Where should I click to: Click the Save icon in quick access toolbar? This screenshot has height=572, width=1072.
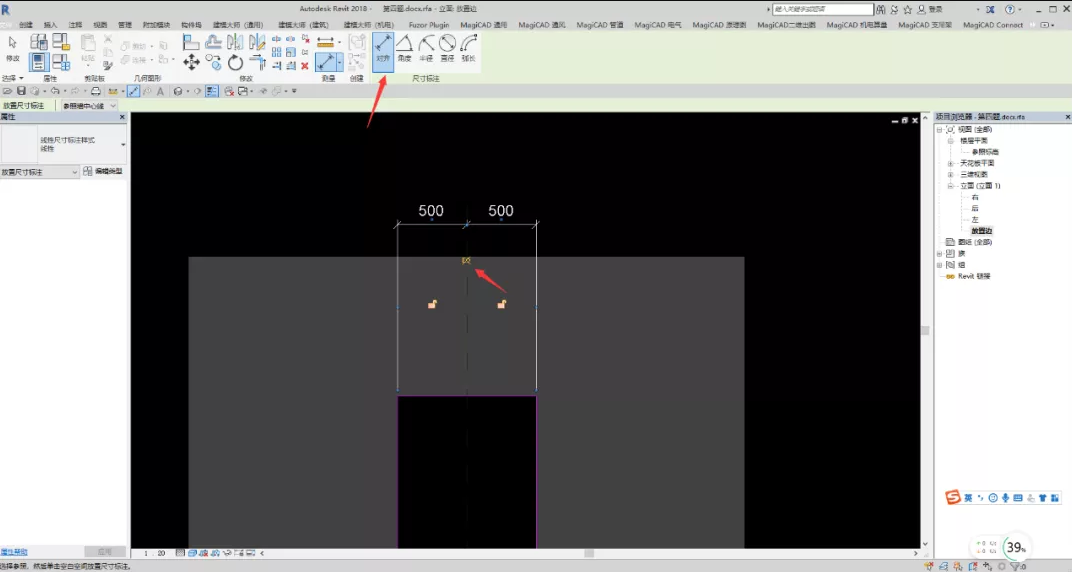coord(21,91)
